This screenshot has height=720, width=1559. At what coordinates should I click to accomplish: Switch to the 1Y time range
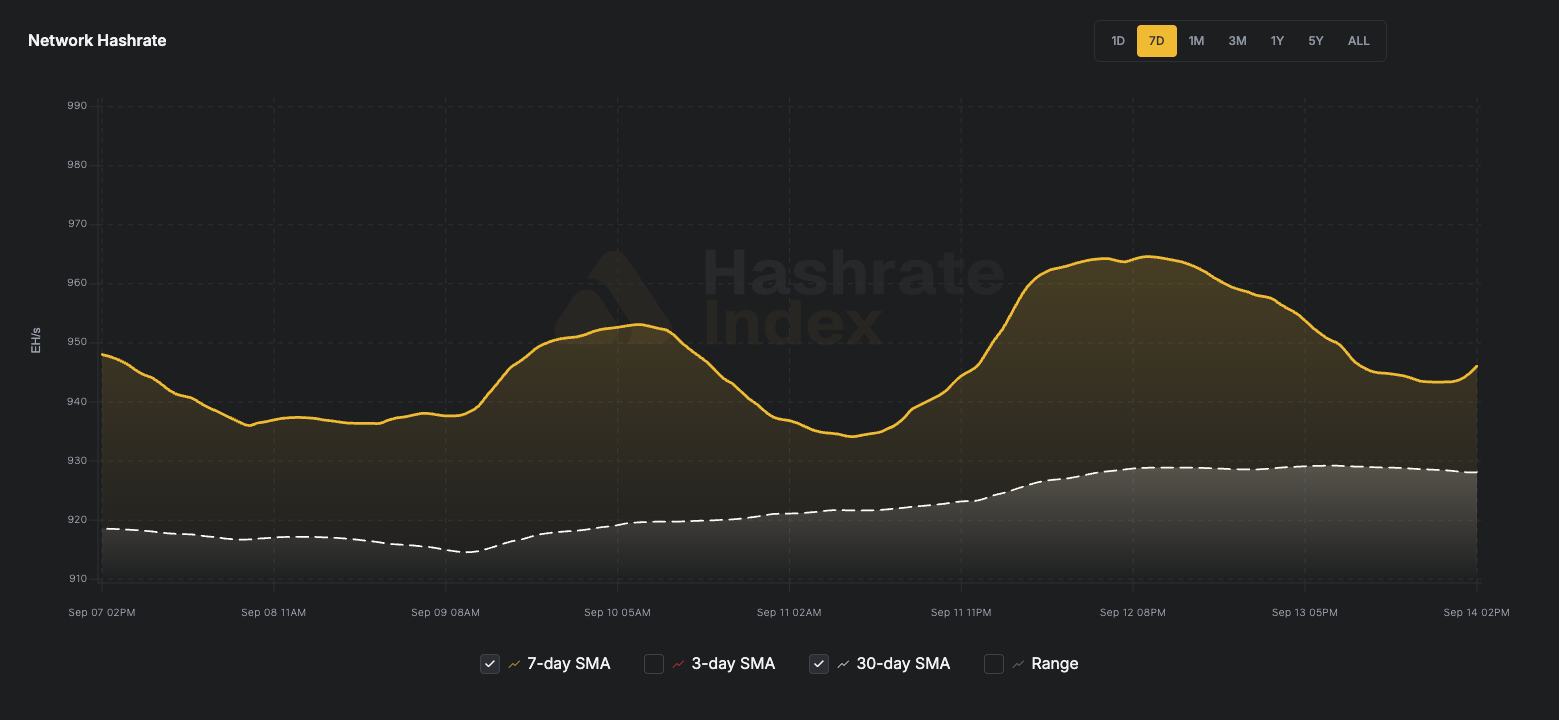(x=1277, y=41)
